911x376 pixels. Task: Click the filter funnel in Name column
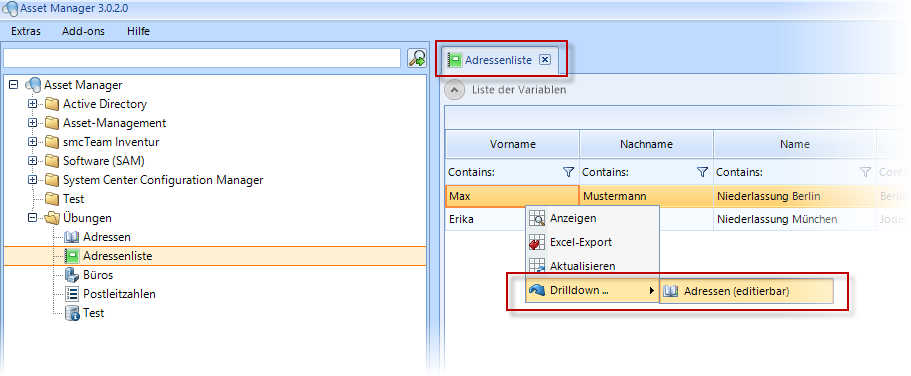tap(865, 172)
